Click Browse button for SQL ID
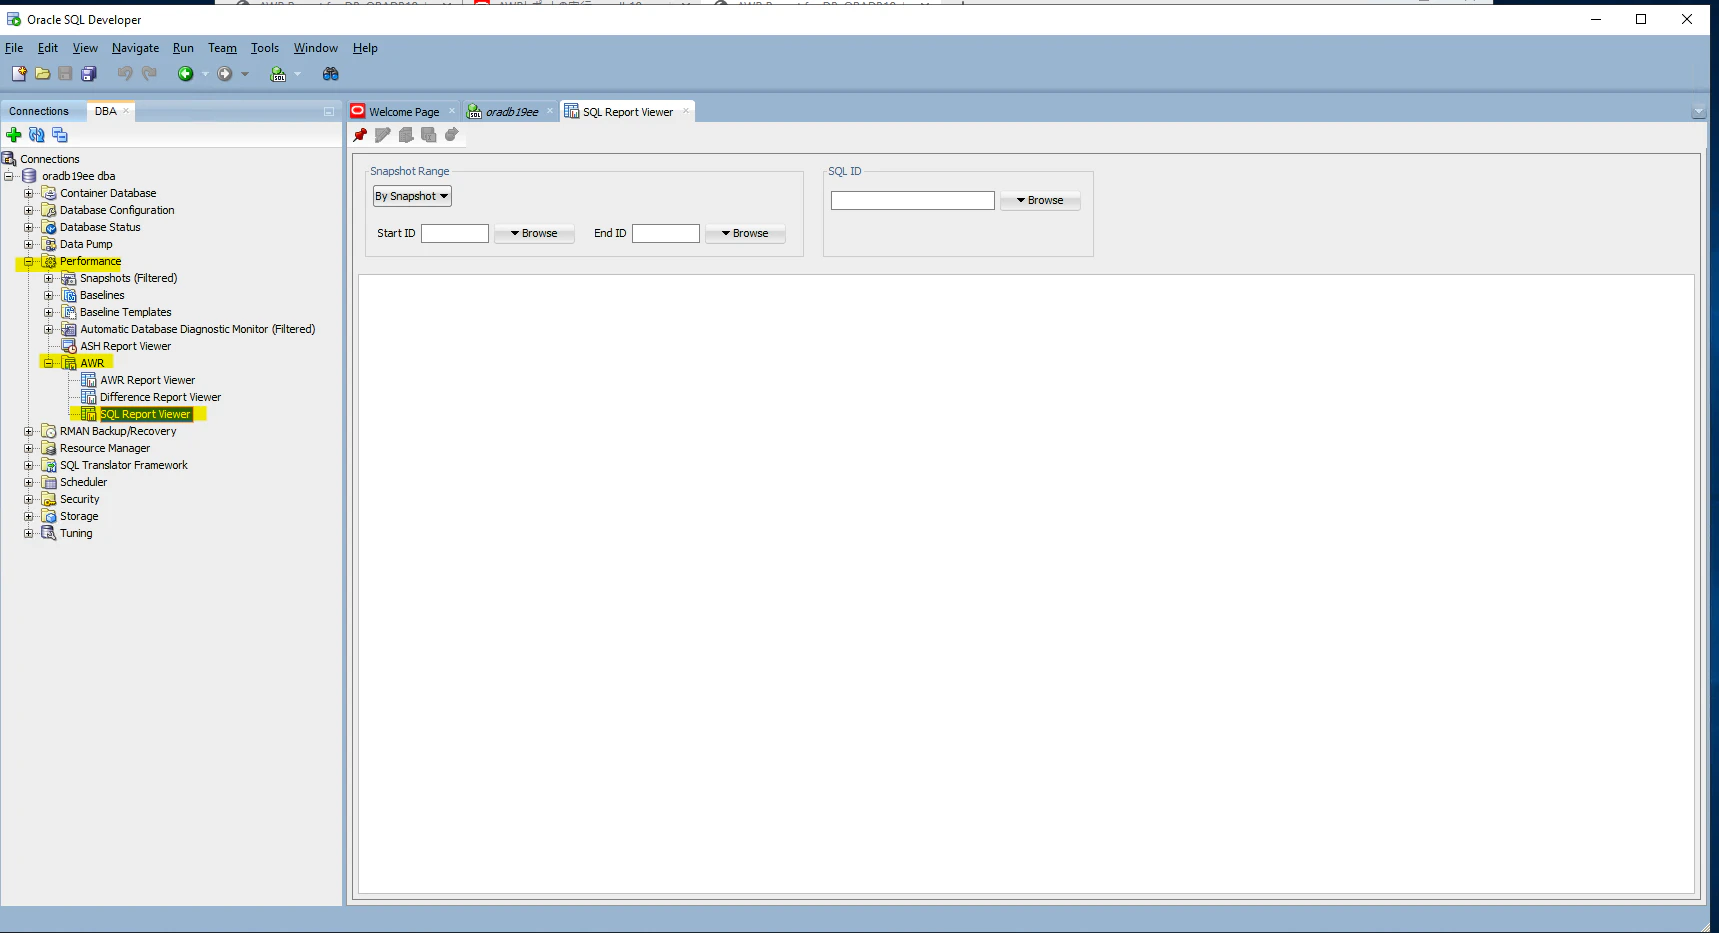 (x=1040, y=201)
